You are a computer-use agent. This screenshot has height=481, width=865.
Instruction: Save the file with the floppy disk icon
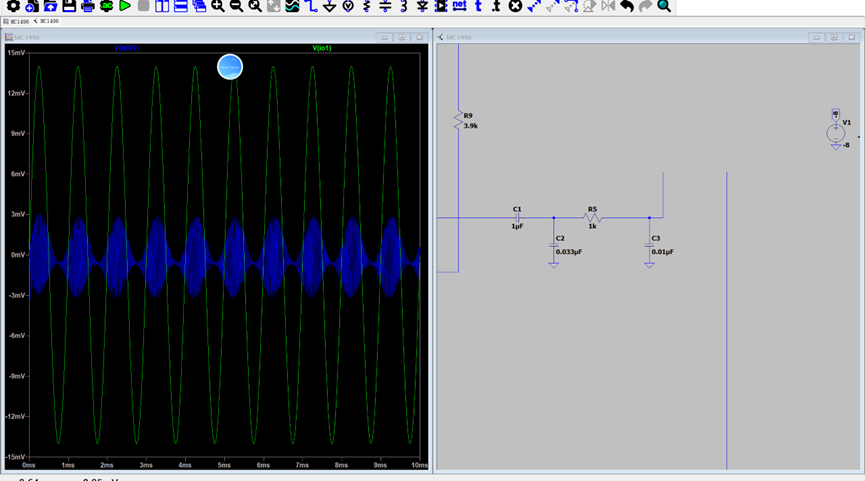pyautogui.click(x=69, y=6)
